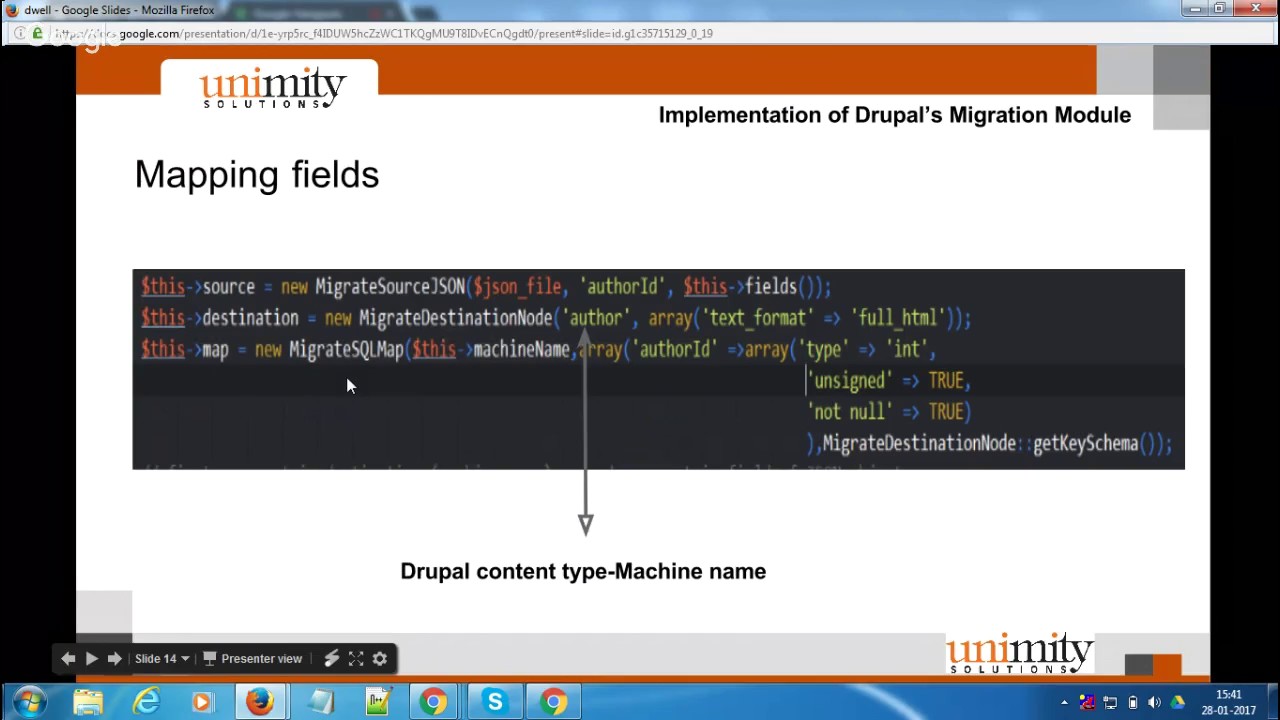The height and width of the screenshot is (720, 1280).
Task: Click getKeySchema in the code
Action: pos(1085,443)
